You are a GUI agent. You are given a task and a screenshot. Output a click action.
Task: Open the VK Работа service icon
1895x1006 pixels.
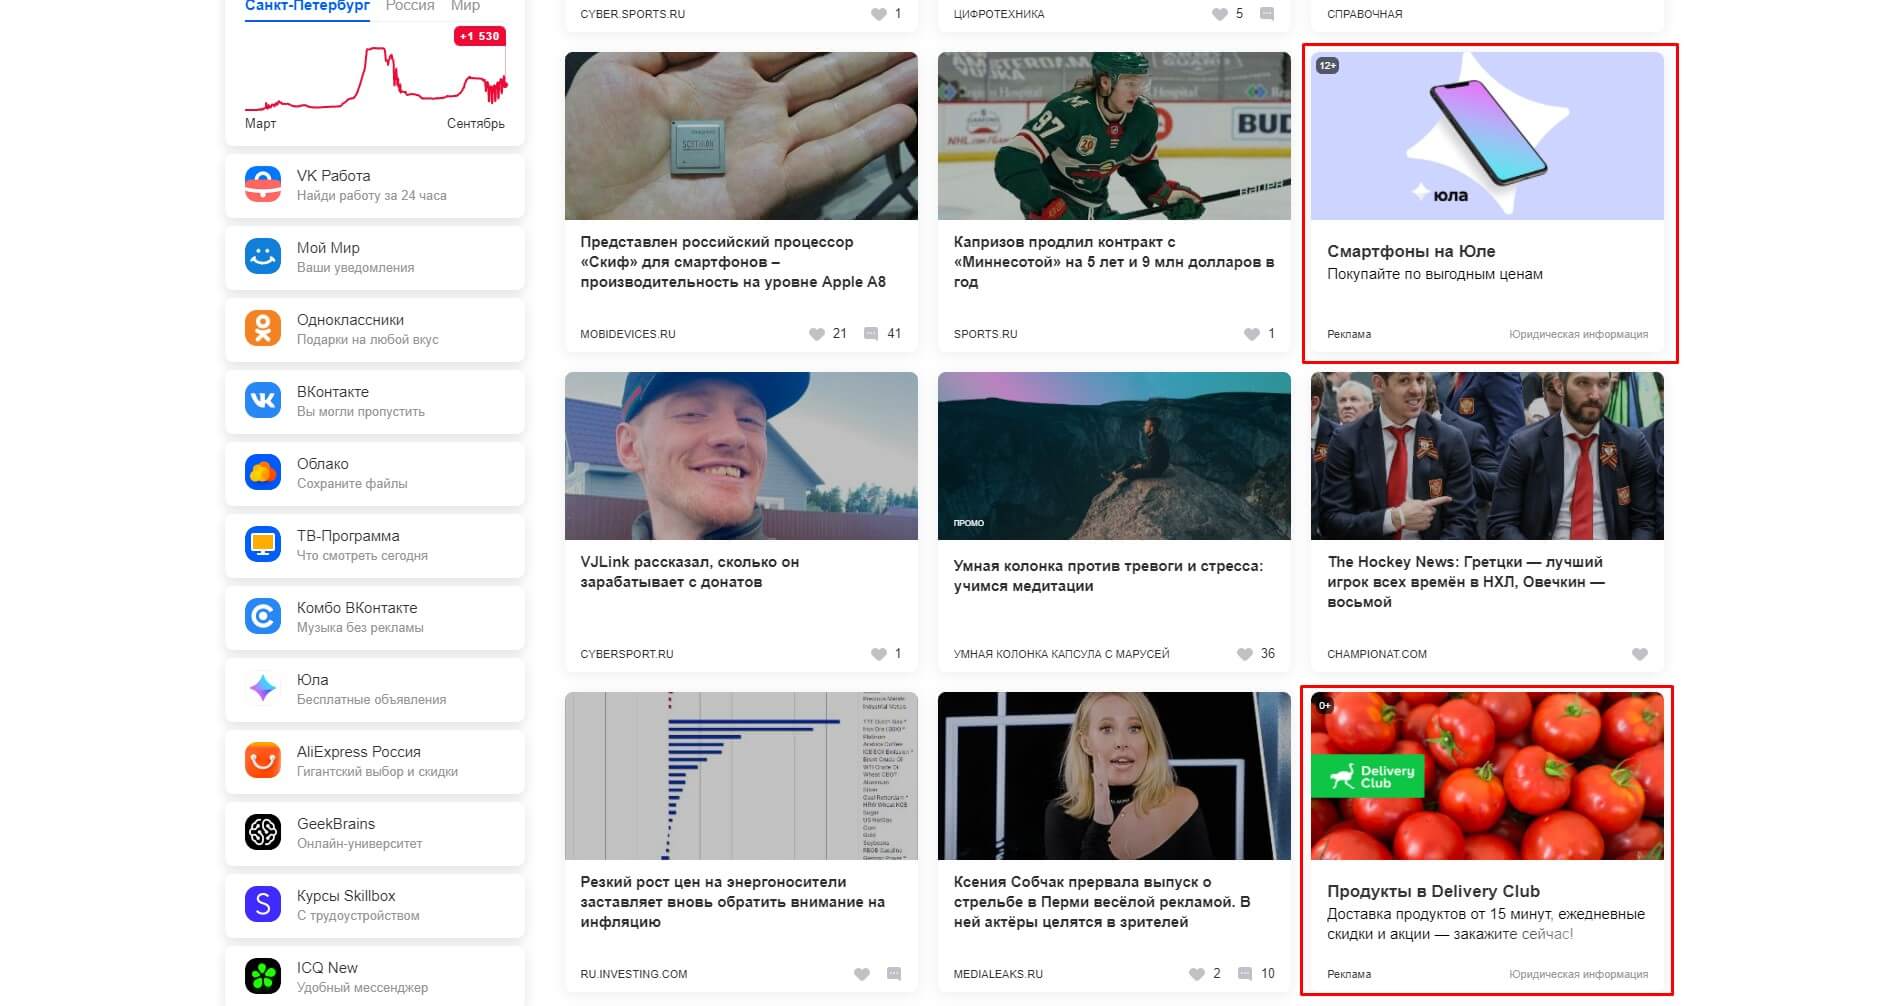coord(263,185)
